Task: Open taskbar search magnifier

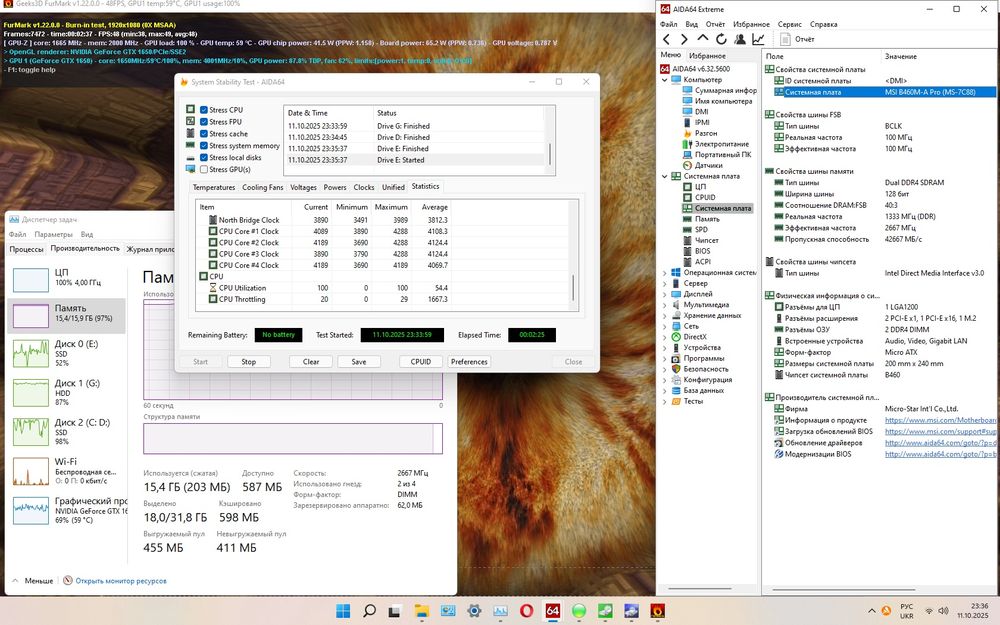Action: pos(369,611)
